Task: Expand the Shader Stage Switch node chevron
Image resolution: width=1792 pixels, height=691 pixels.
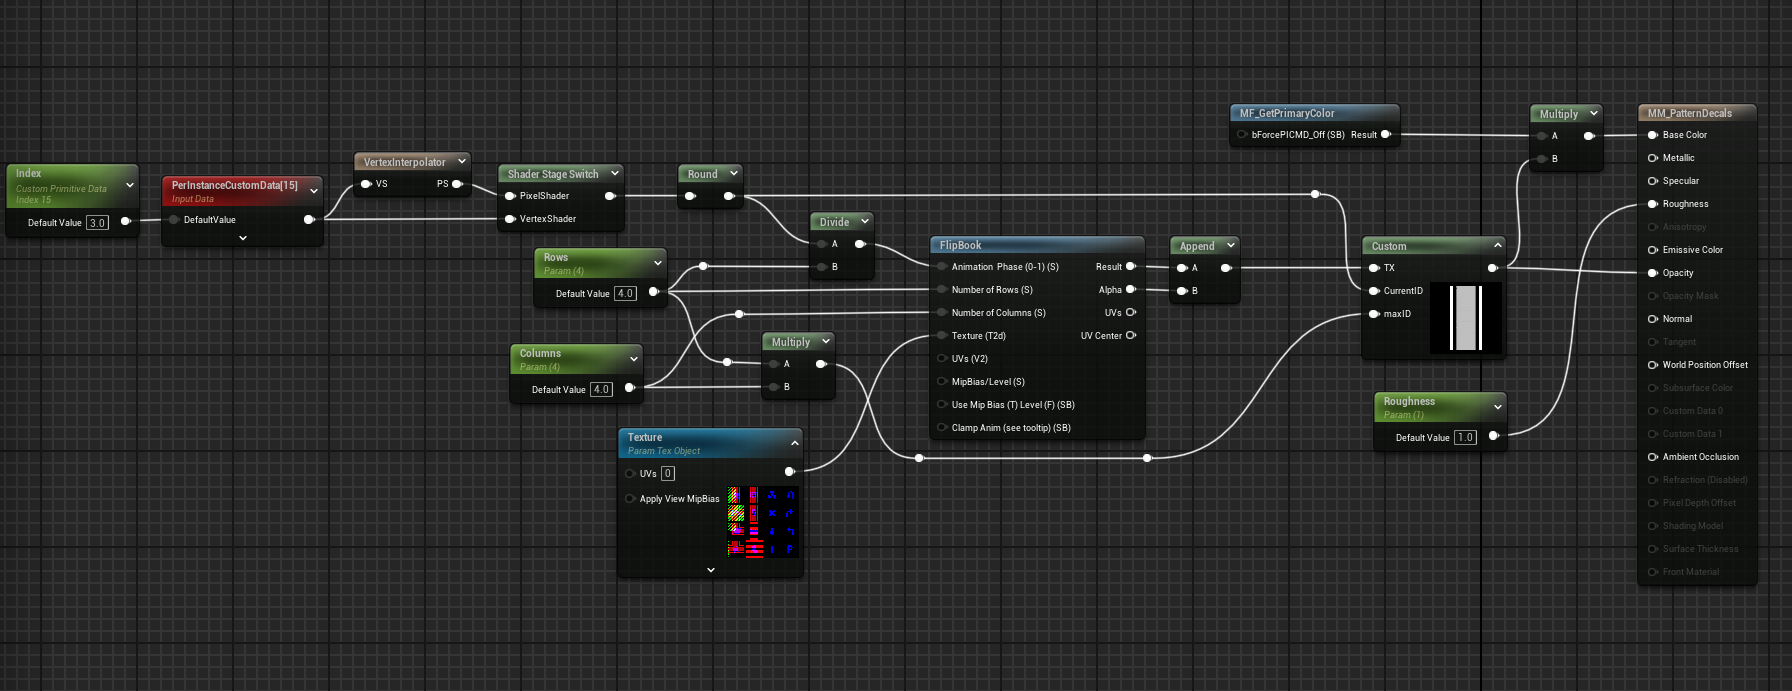Action: click(x=615, y=174)
